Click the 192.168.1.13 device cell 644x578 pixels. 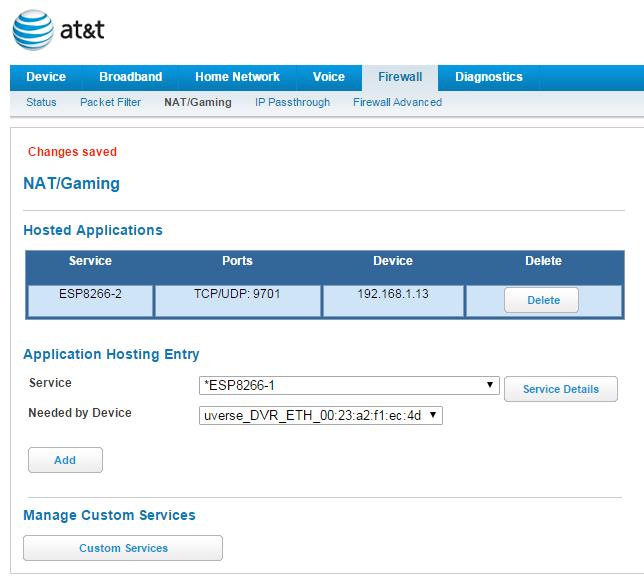[393, 301]
